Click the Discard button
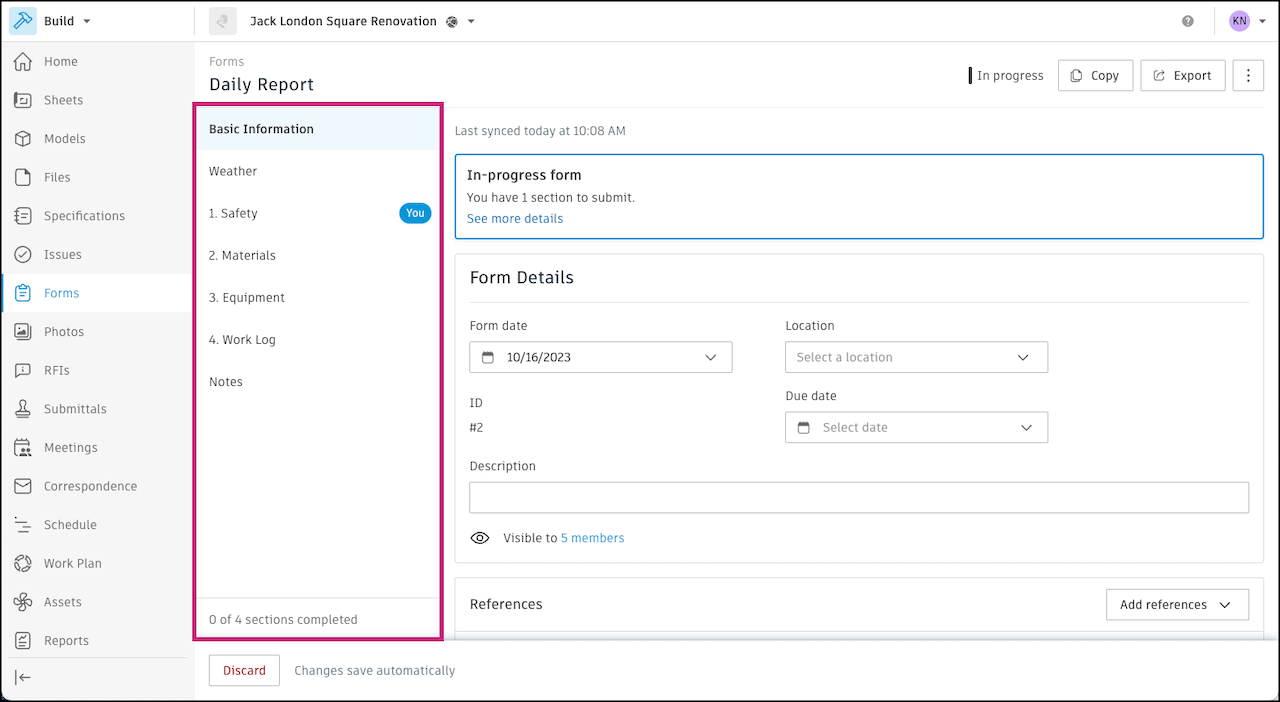This screenshot has height=702, width=1280. point(244,671)
